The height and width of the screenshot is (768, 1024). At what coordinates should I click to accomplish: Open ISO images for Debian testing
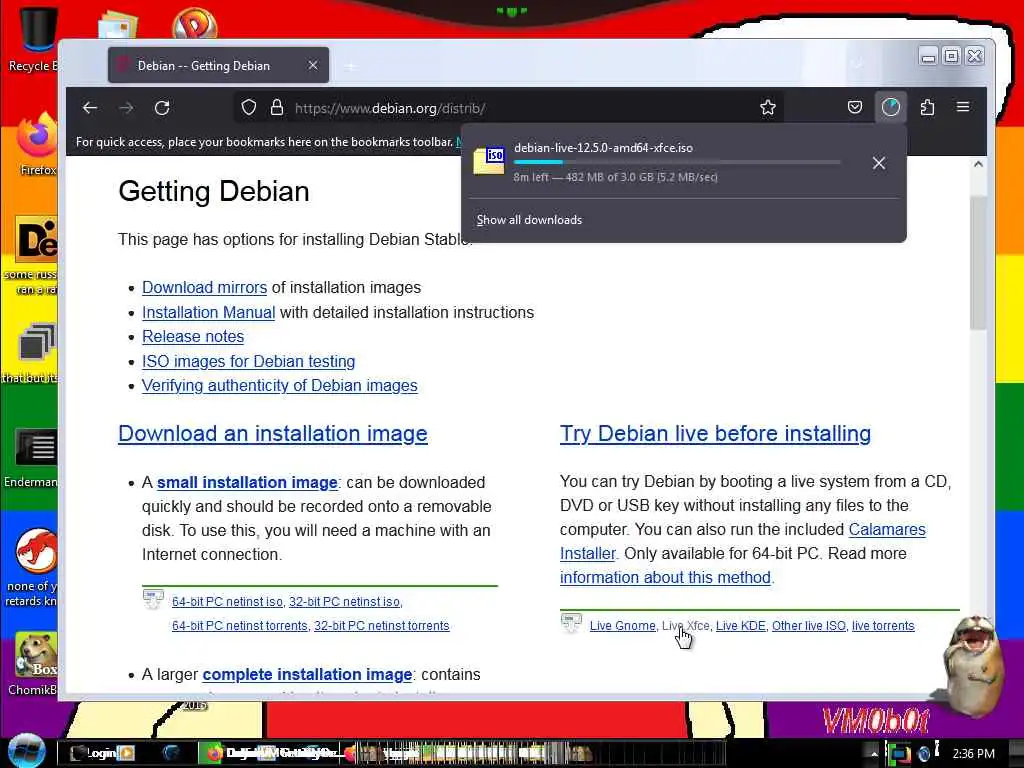(248, 361)
